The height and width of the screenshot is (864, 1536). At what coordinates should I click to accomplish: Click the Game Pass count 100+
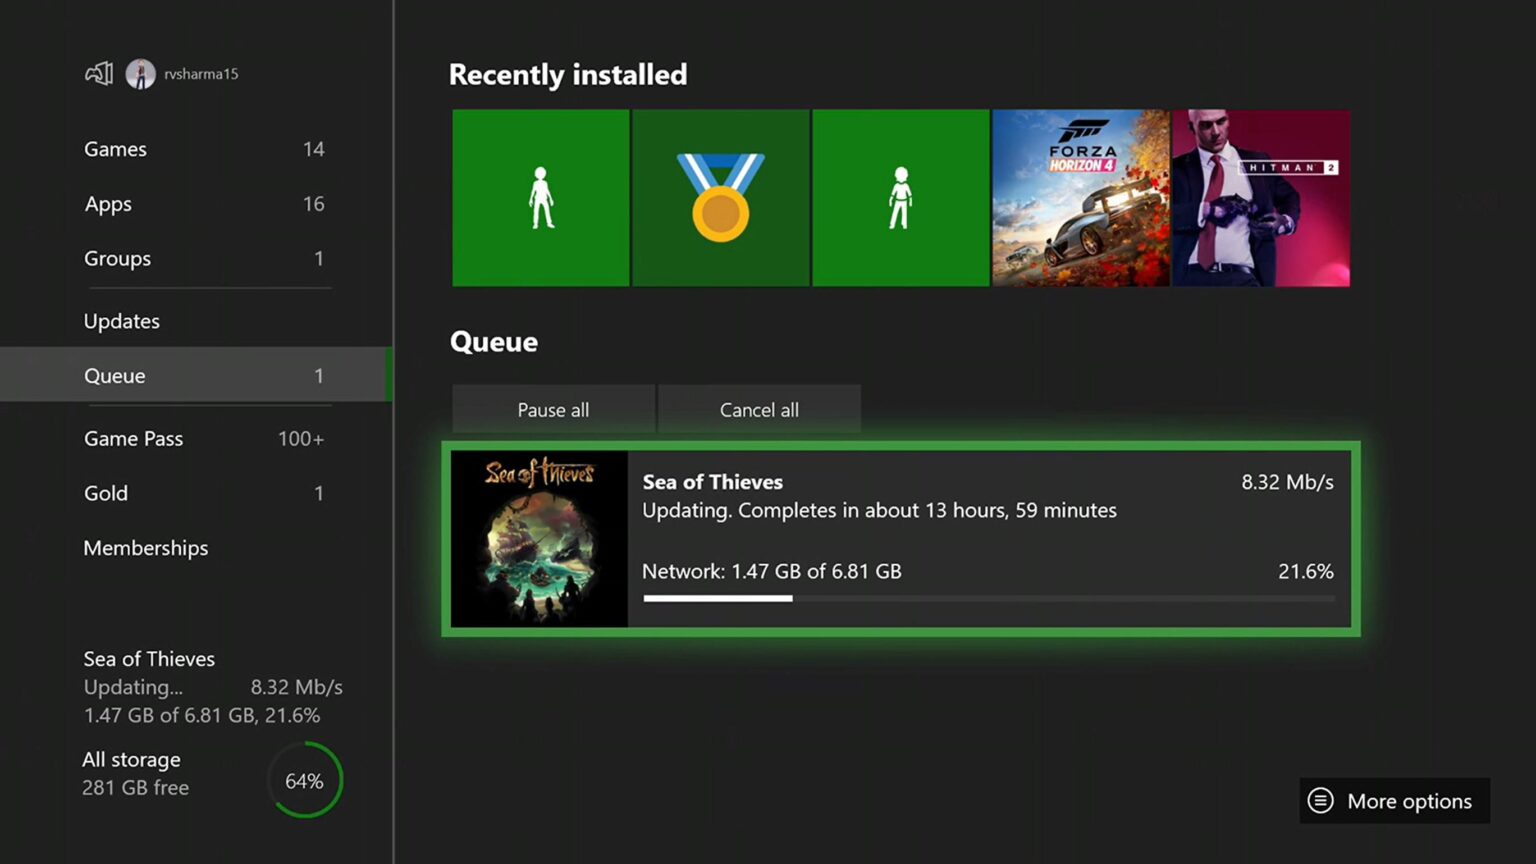click(x=301, y=439)
